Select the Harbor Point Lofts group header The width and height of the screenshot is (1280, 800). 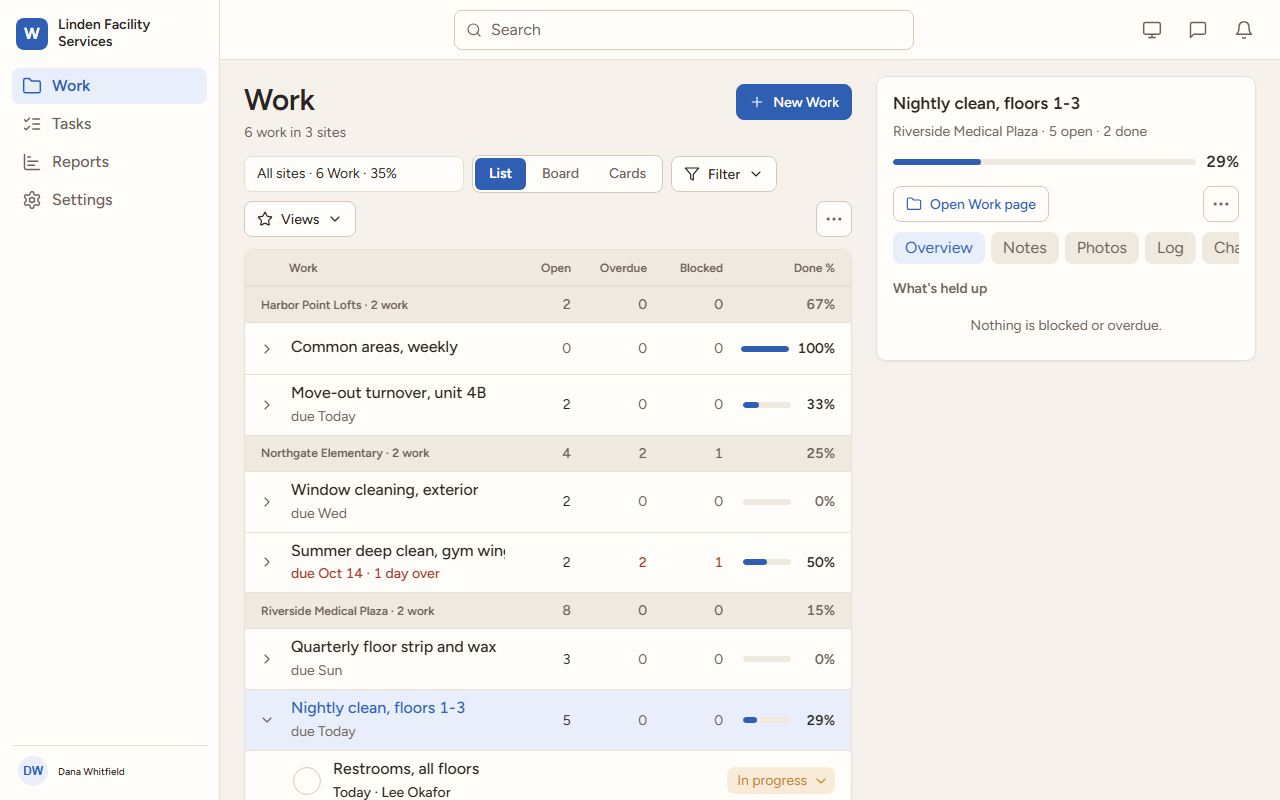[548, 305]
